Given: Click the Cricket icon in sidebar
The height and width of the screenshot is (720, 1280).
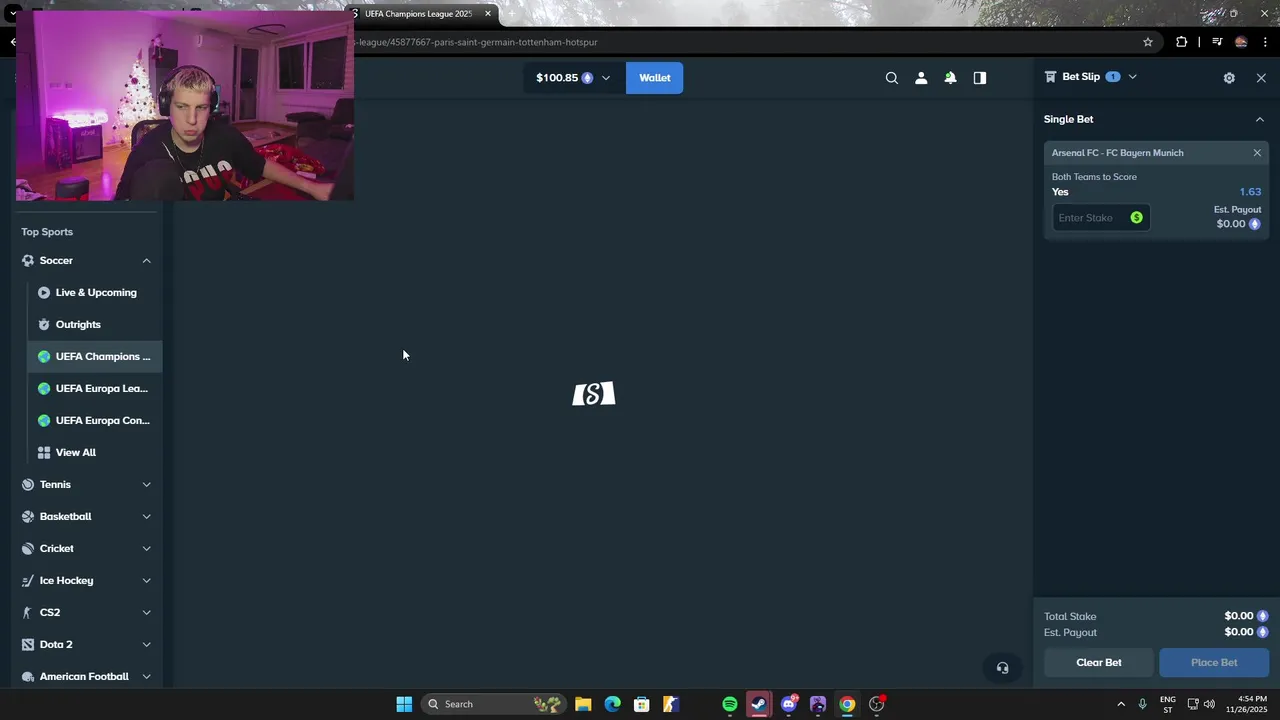Looking at the screenshot, I should (x=28, y=549).
